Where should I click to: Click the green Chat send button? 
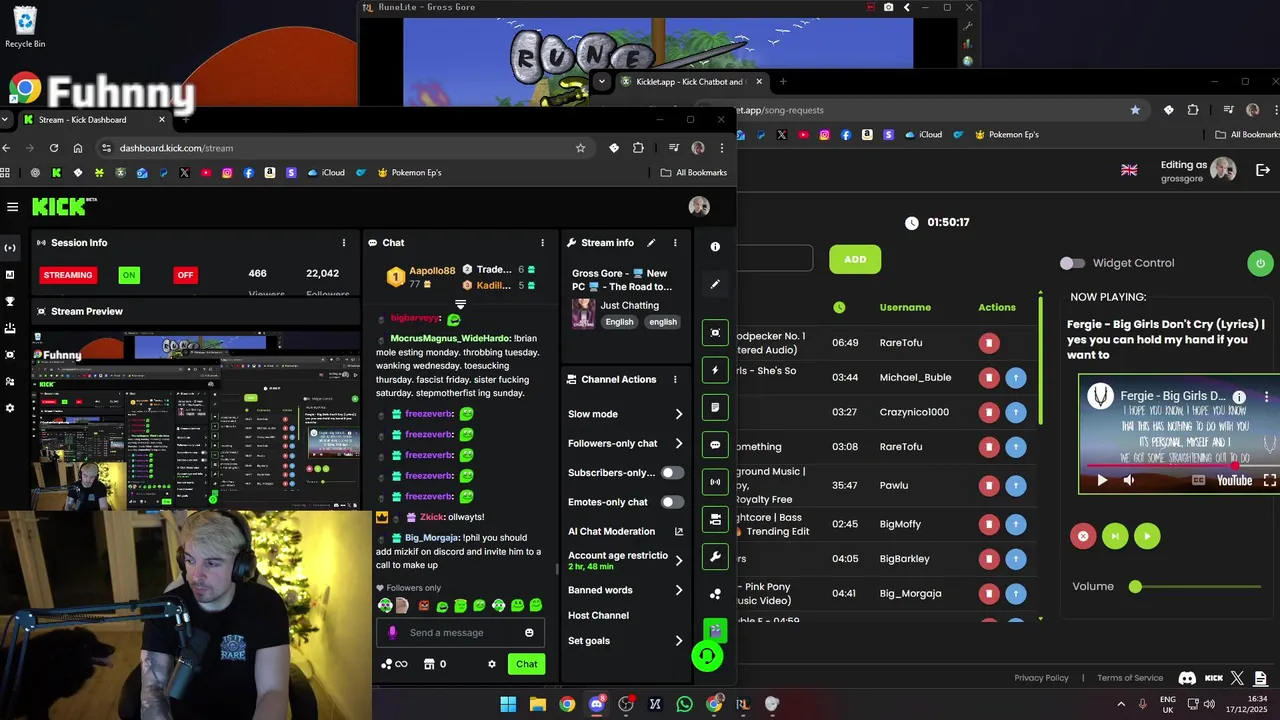click(526, 664)
